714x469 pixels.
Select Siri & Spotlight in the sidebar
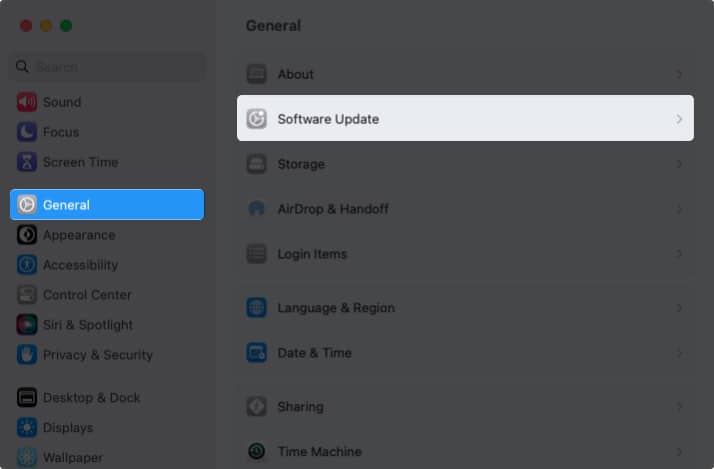(x=107, y=325)
